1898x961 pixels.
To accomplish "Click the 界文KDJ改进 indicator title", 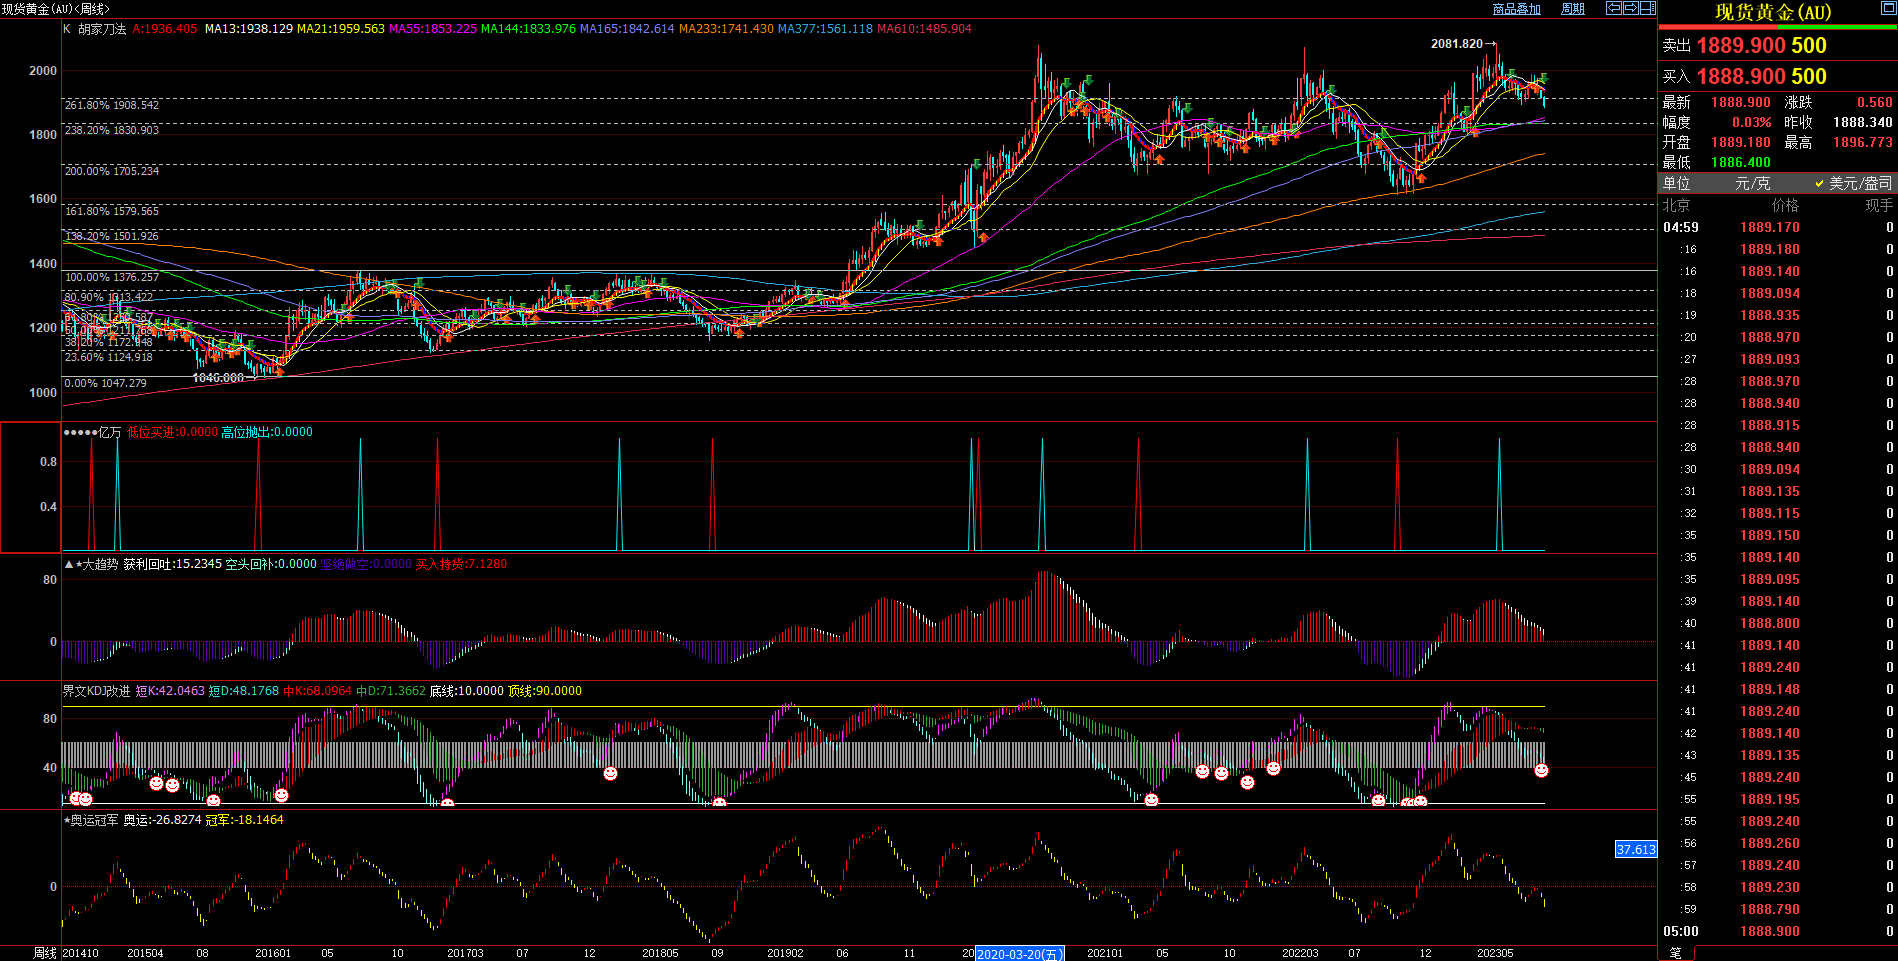I will point(96,691).
